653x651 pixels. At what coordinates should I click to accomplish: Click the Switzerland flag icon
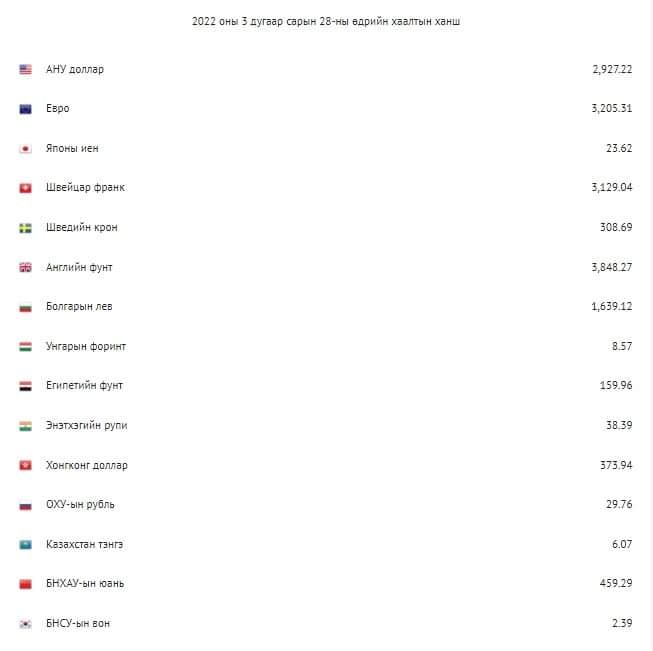point(26,188)
